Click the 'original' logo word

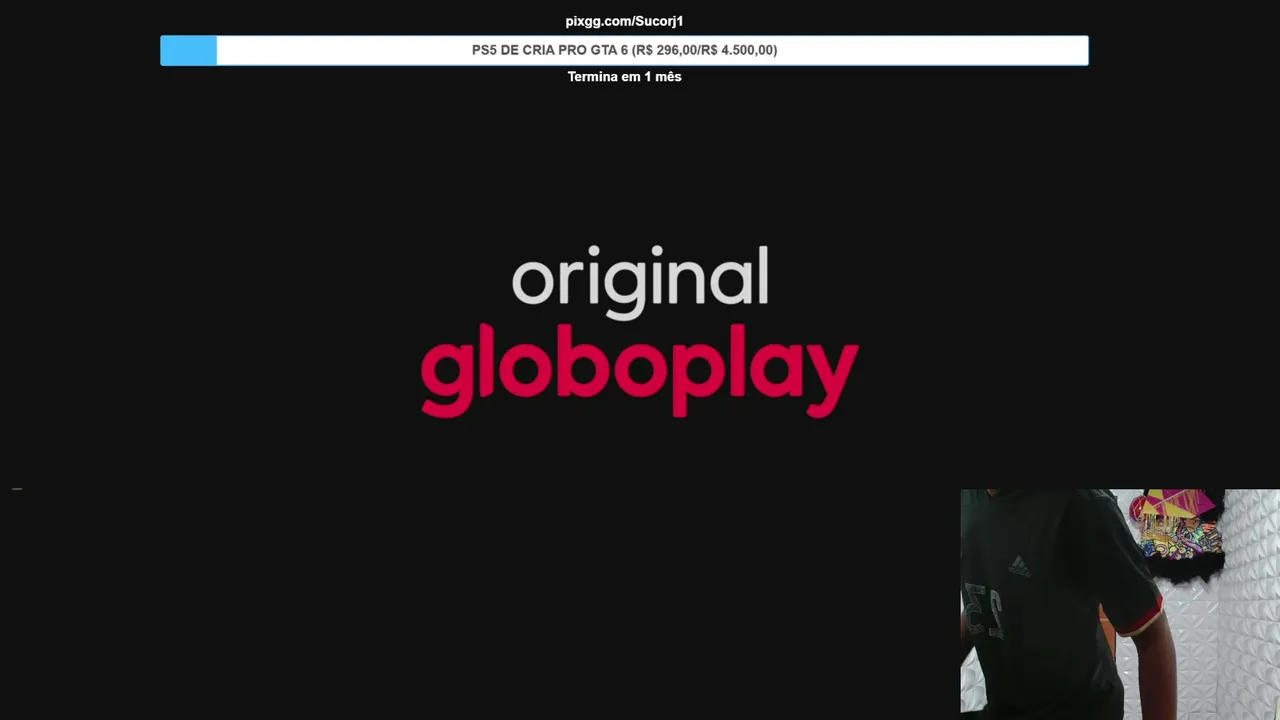point(640,282)
